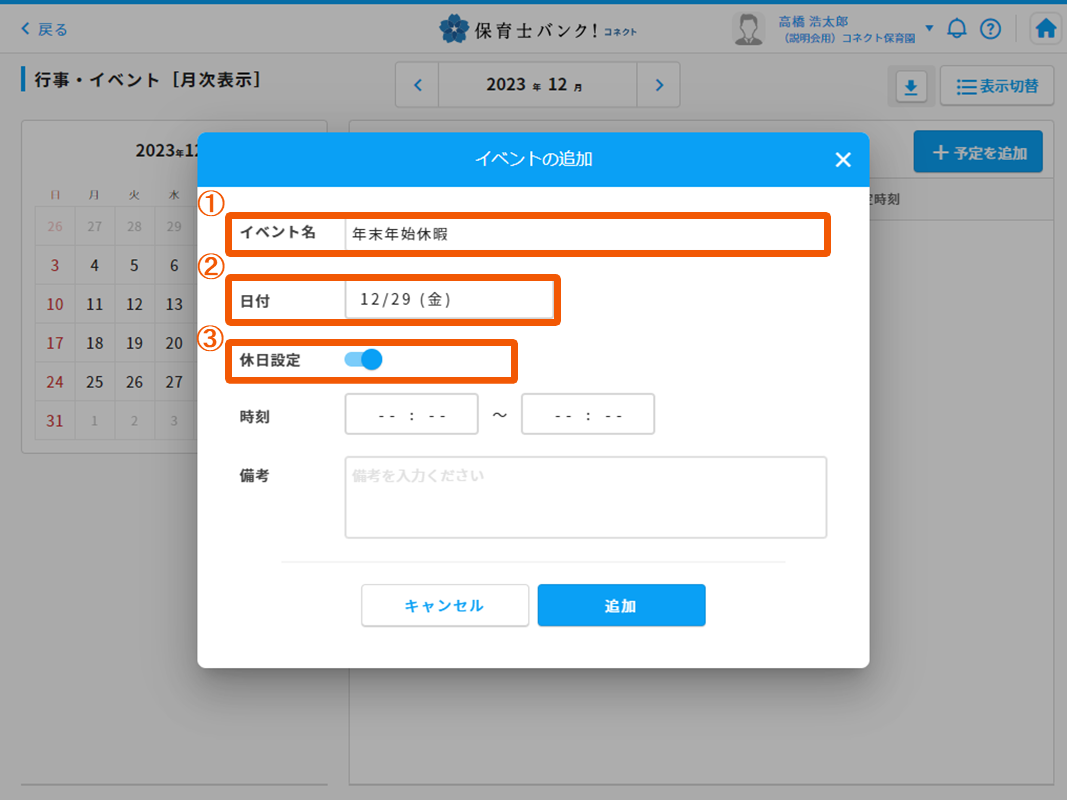Click the download icon button
Viewport: 1067px width, 800px height.
point(910,87)
